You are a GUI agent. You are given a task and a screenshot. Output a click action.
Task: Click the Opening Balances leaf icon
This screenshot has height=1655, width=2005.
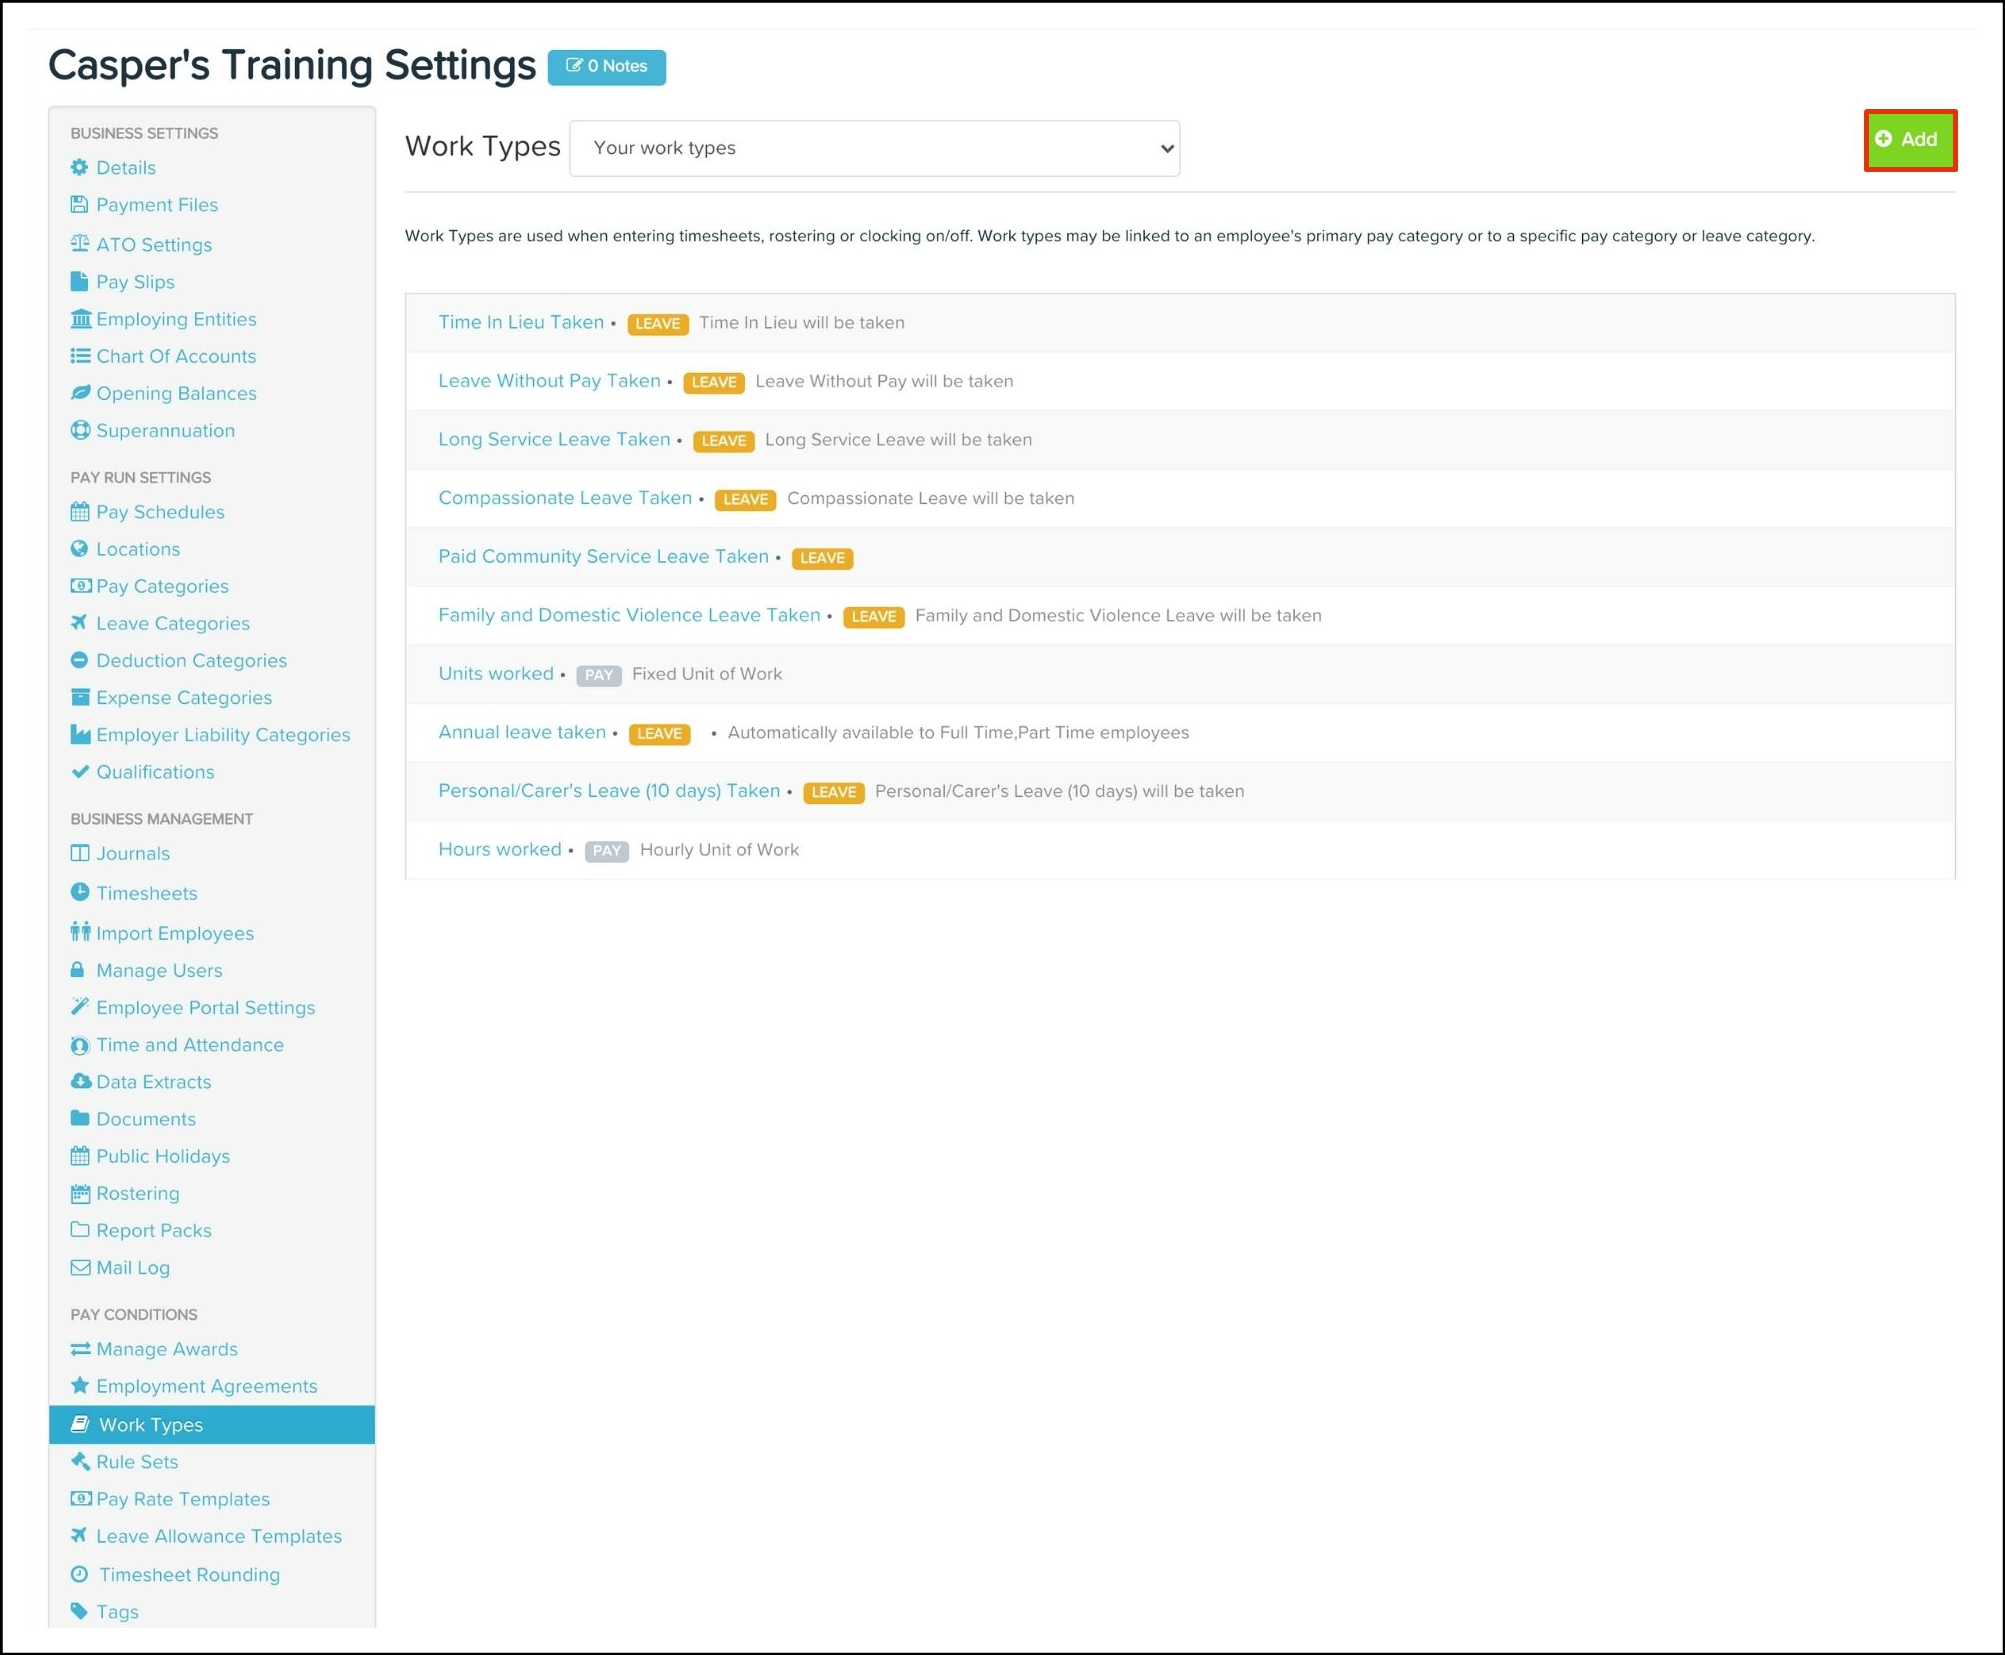click(x=80, y=393)
